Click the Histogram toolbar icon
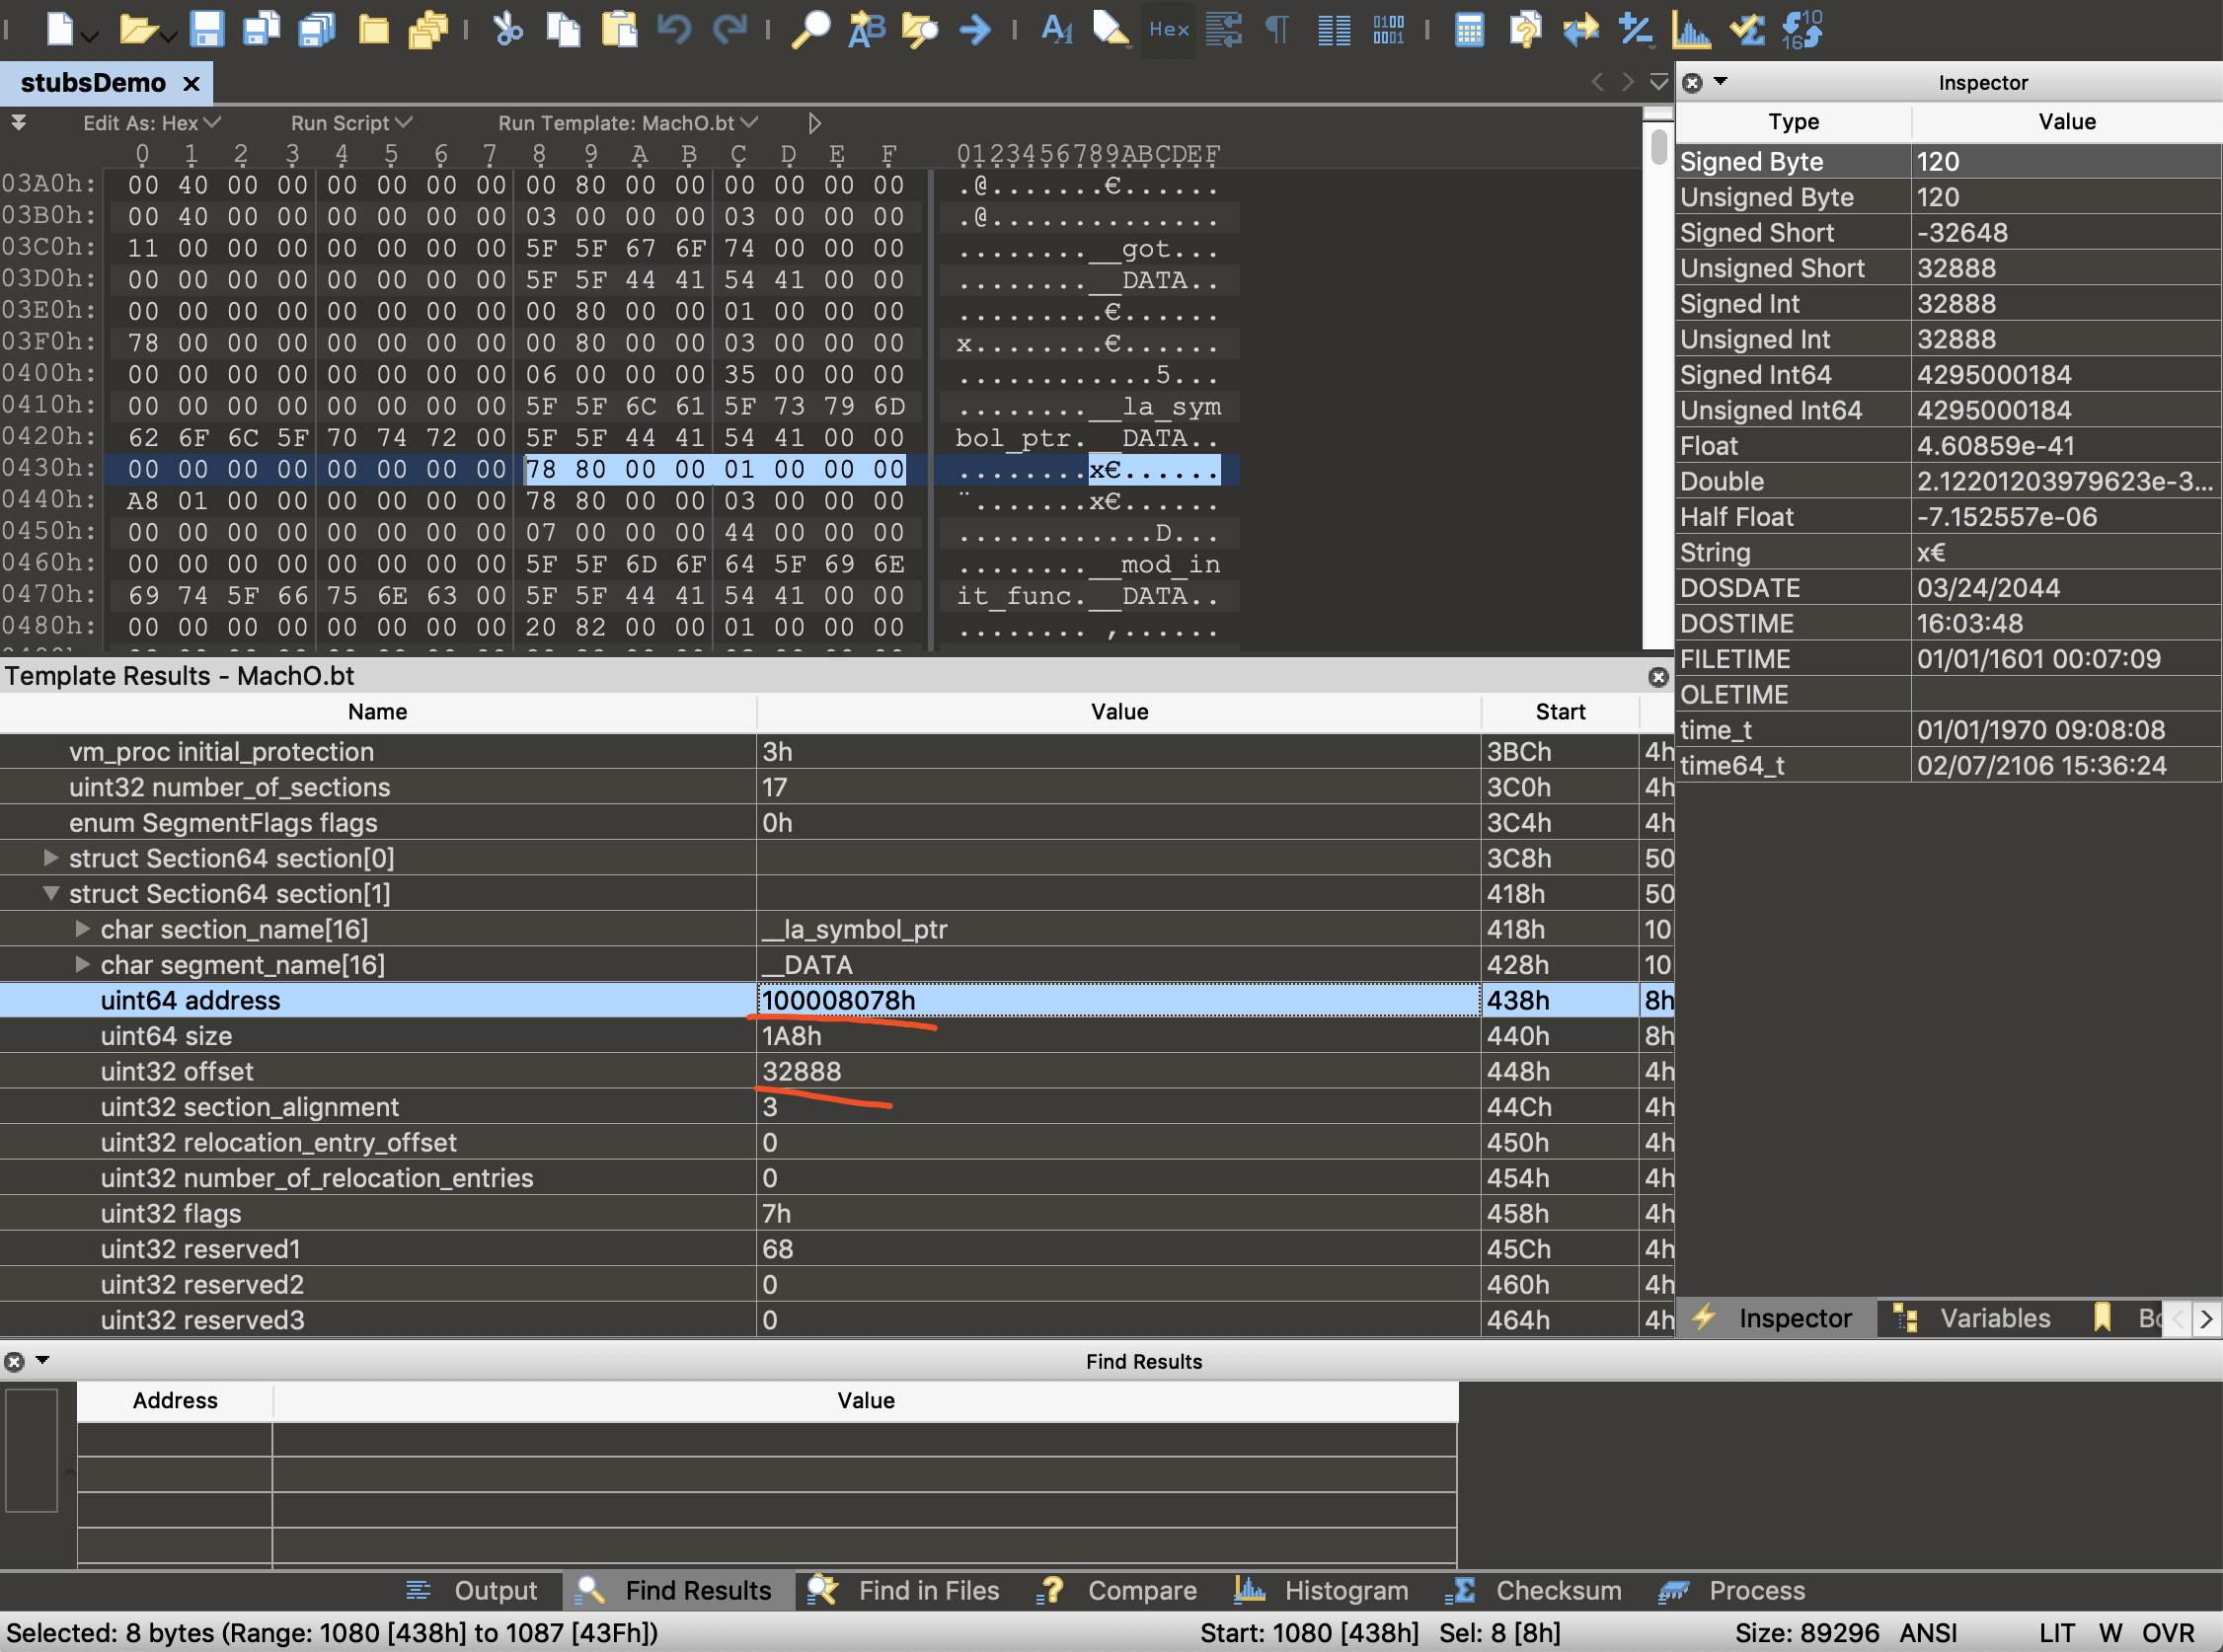This screenshot has width=2223, height=1652. (x=1690, y=29)
